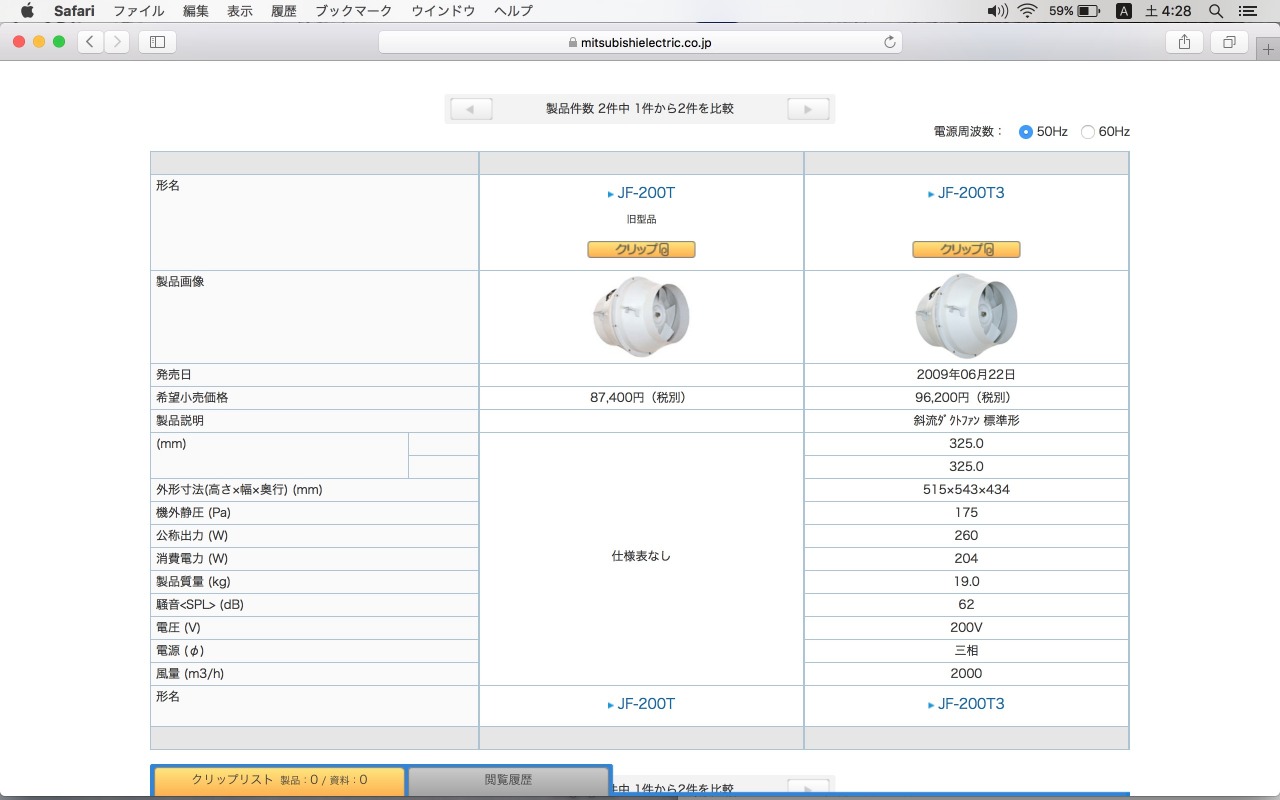Click the 風量 (m3/h) row label
The width and height of the screenshot is (1280, 800).
190,674
